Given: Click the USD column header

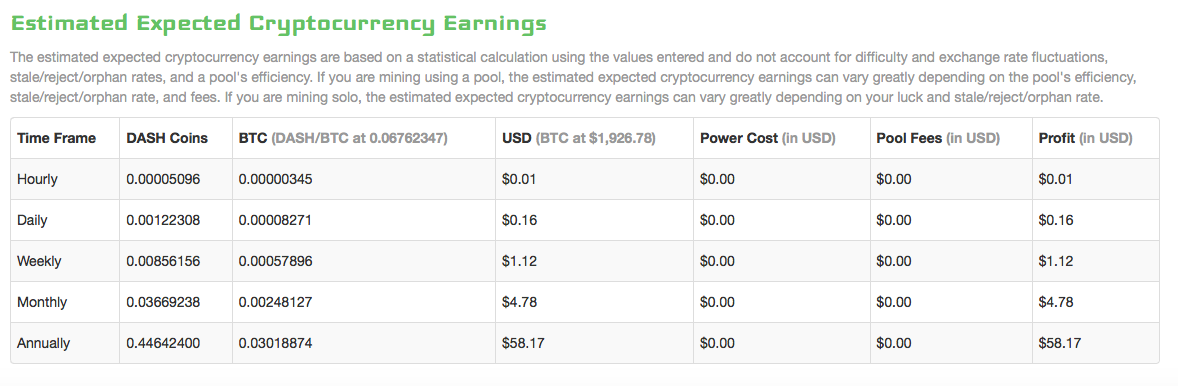Looking at the screenshot, I should pos(578,138).
